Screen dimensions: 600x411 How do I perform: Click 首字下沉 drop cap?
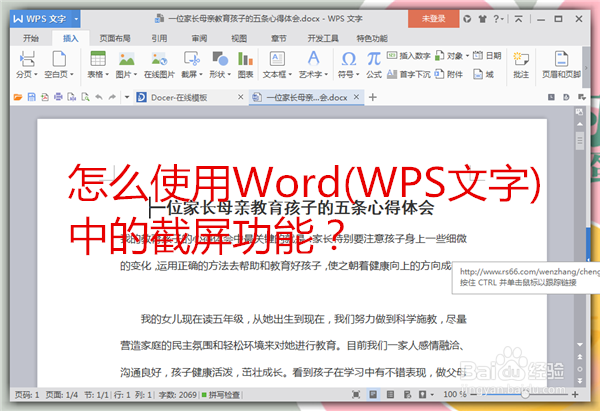coord(409,74)
